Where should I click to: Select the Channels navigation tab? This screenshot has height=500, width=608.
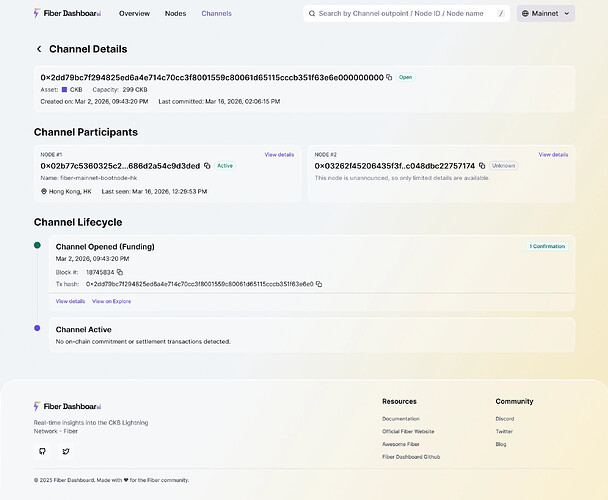pos(216,14)
